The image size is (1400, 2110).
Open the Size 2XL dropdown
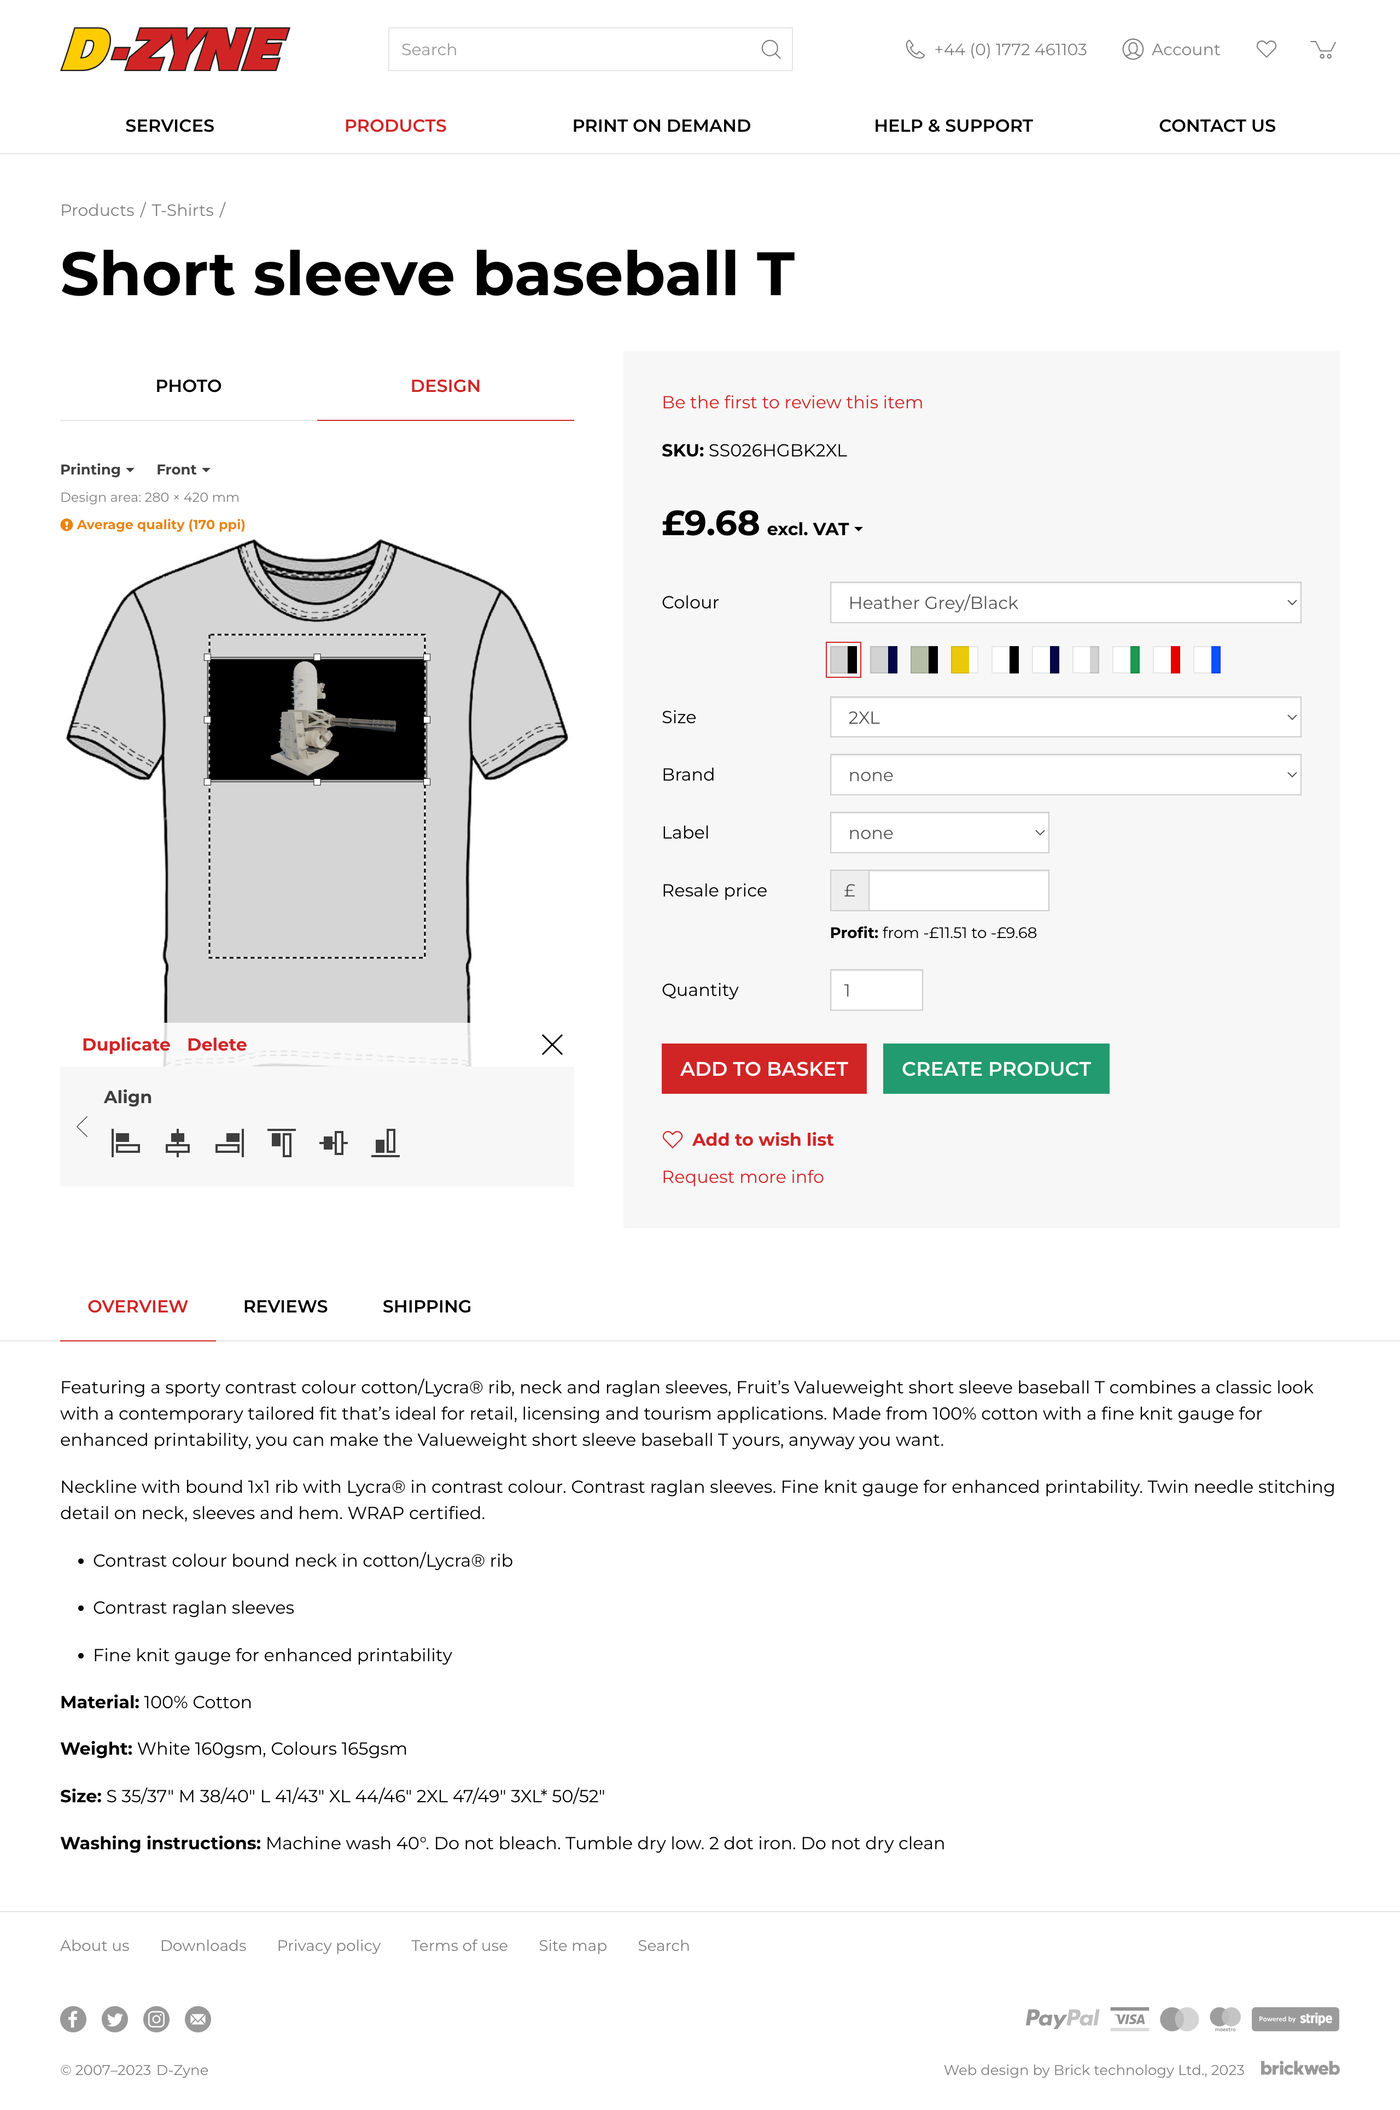(x=1065, y=717)
